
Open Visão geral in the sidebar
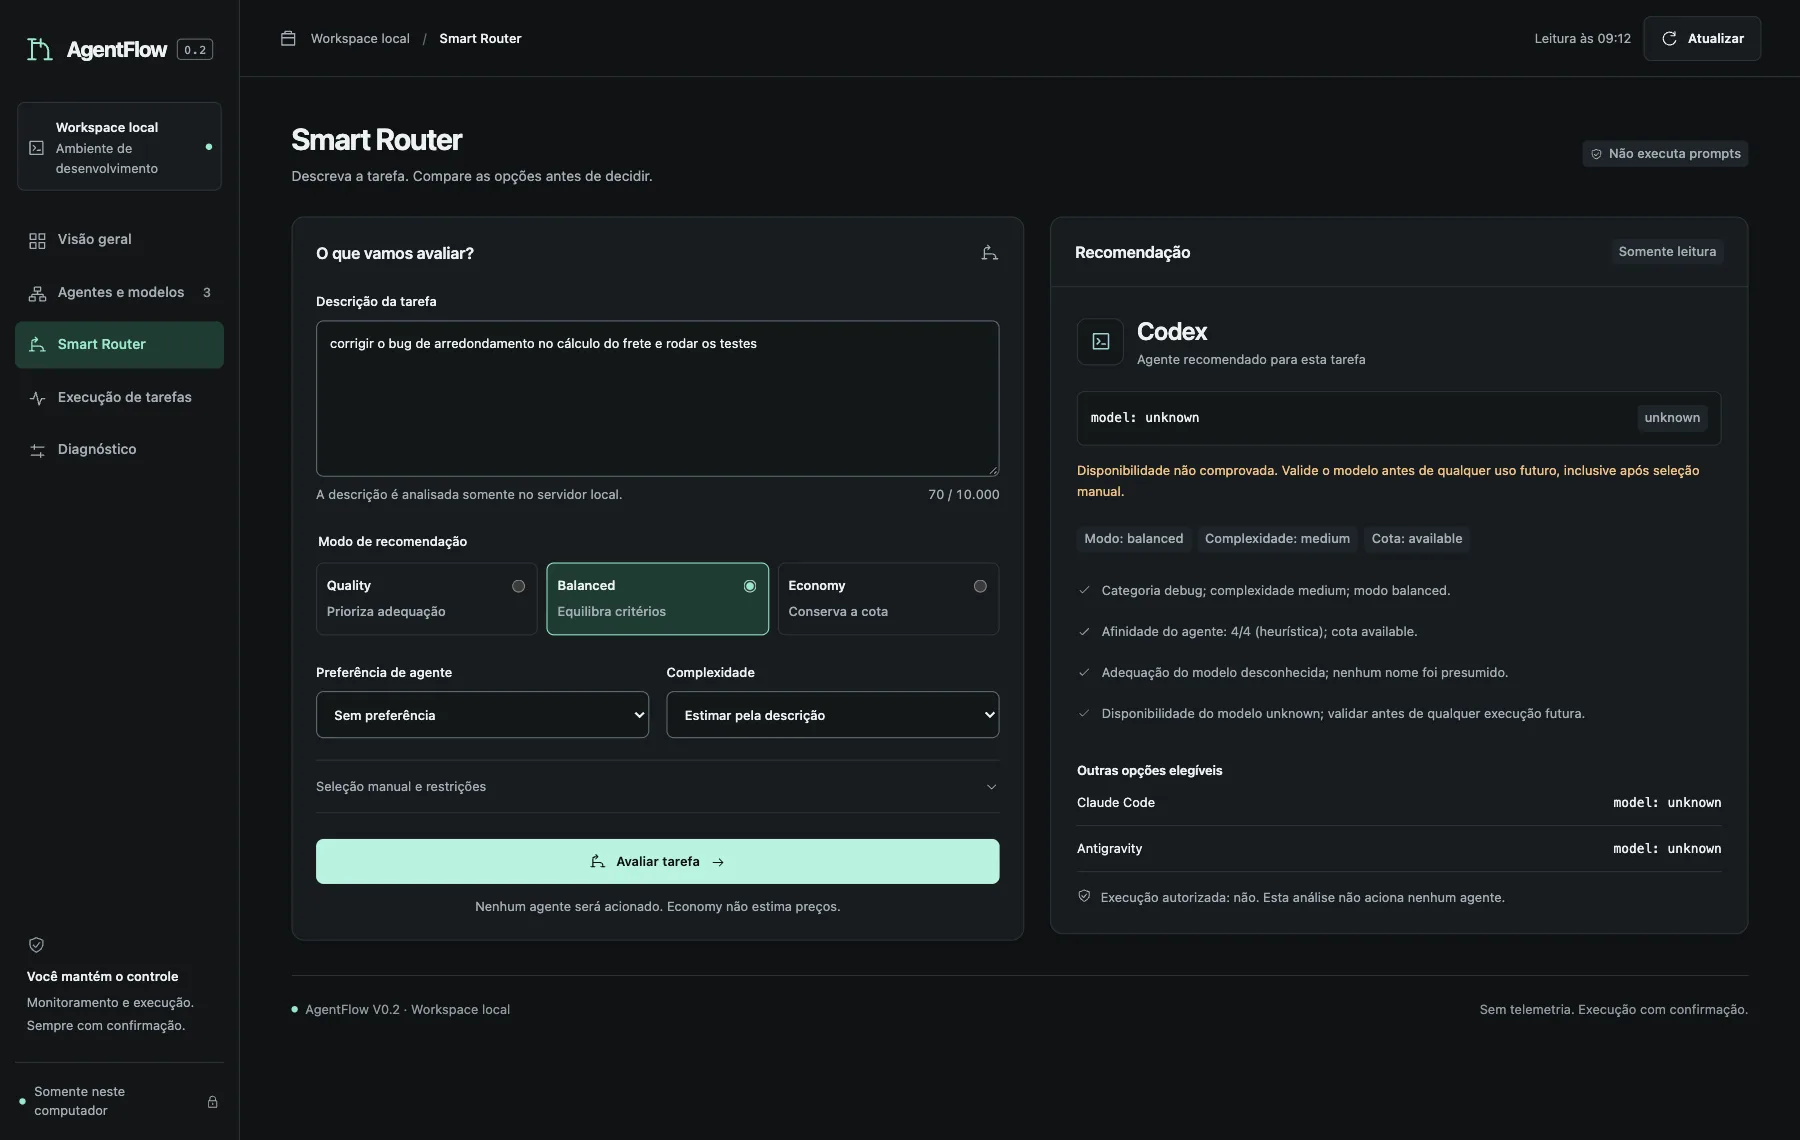pos(119,240)
